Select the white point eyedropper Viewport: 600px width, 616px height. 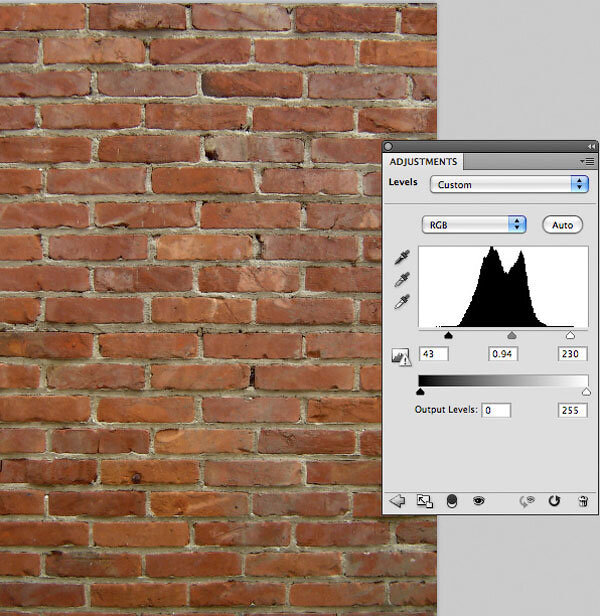[402, 302]
